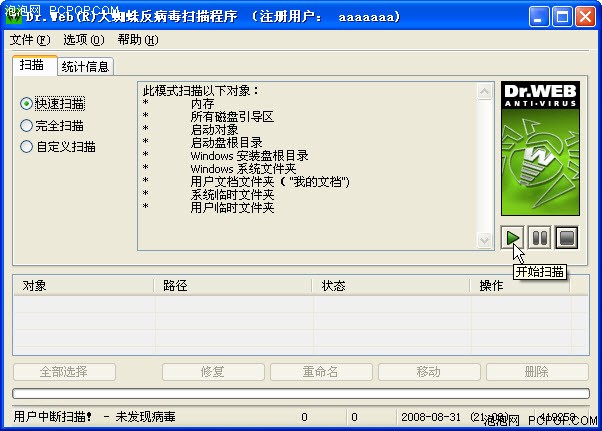Click the 删除 button
Image resolution: width=602 pixels, height=431 pixels.
coord(537,372)
